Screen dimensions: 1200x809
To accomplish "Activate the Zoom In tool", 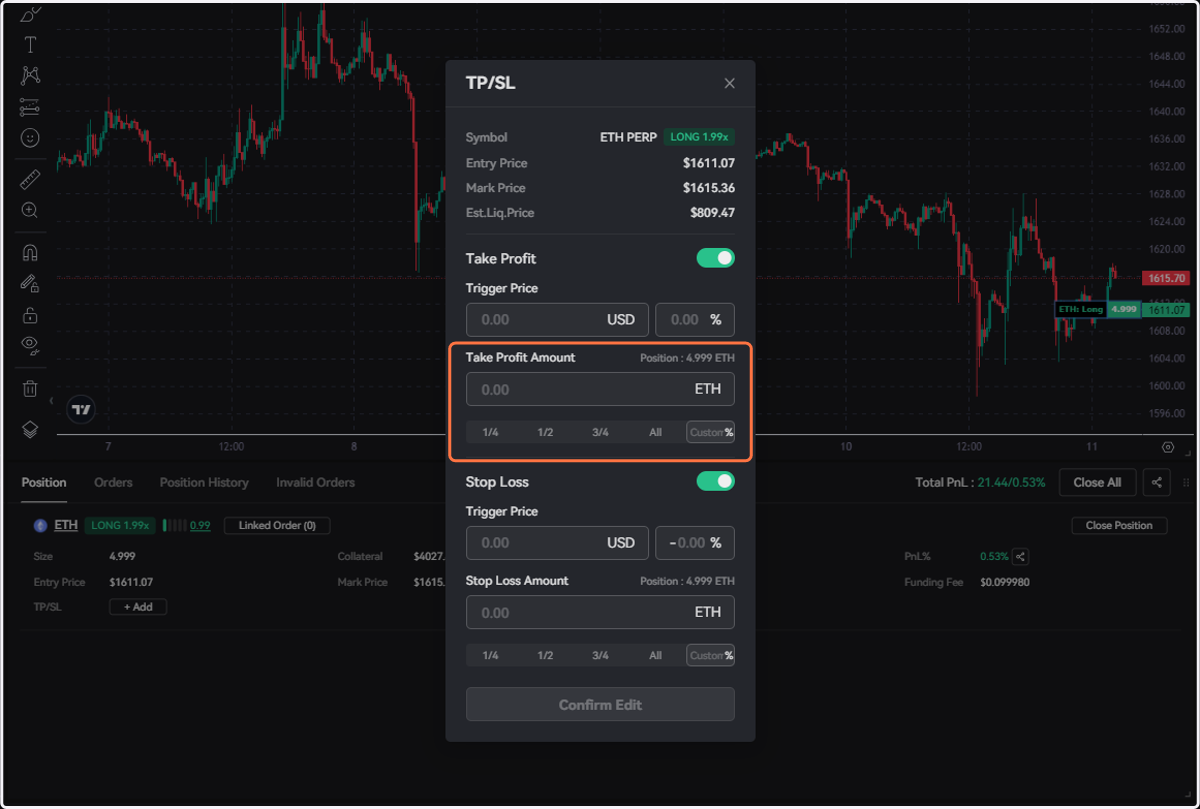I will 30,210.
